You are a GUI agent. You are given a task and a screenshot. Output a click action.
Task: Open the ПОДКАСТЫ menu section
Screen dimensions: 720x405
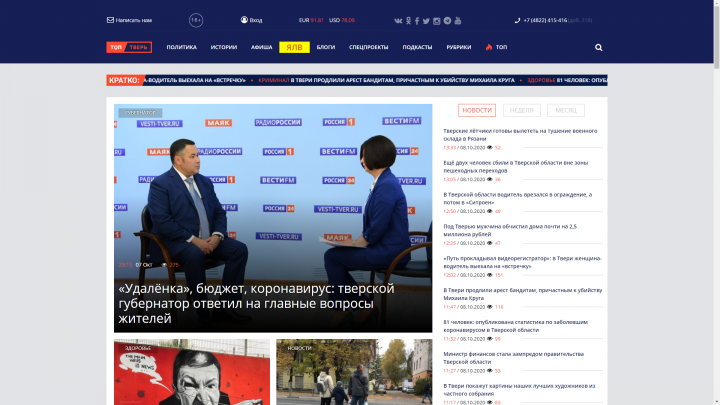pyautogui.click(x=417, y=47)
